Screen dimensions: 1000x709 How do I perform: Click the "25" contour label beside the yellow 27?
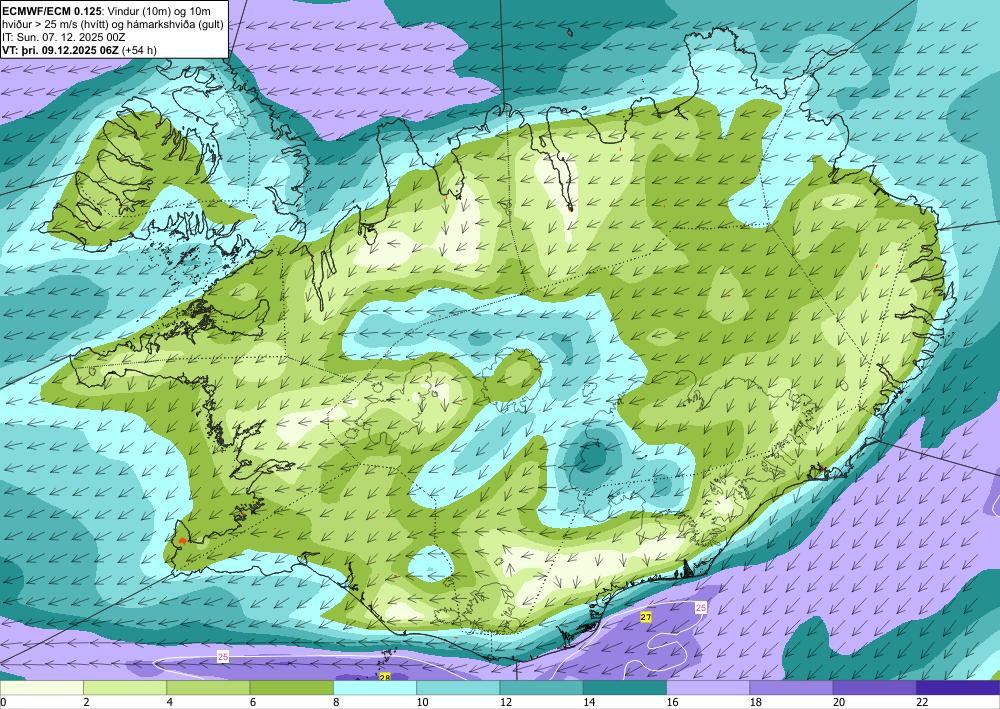coord(701,608)
